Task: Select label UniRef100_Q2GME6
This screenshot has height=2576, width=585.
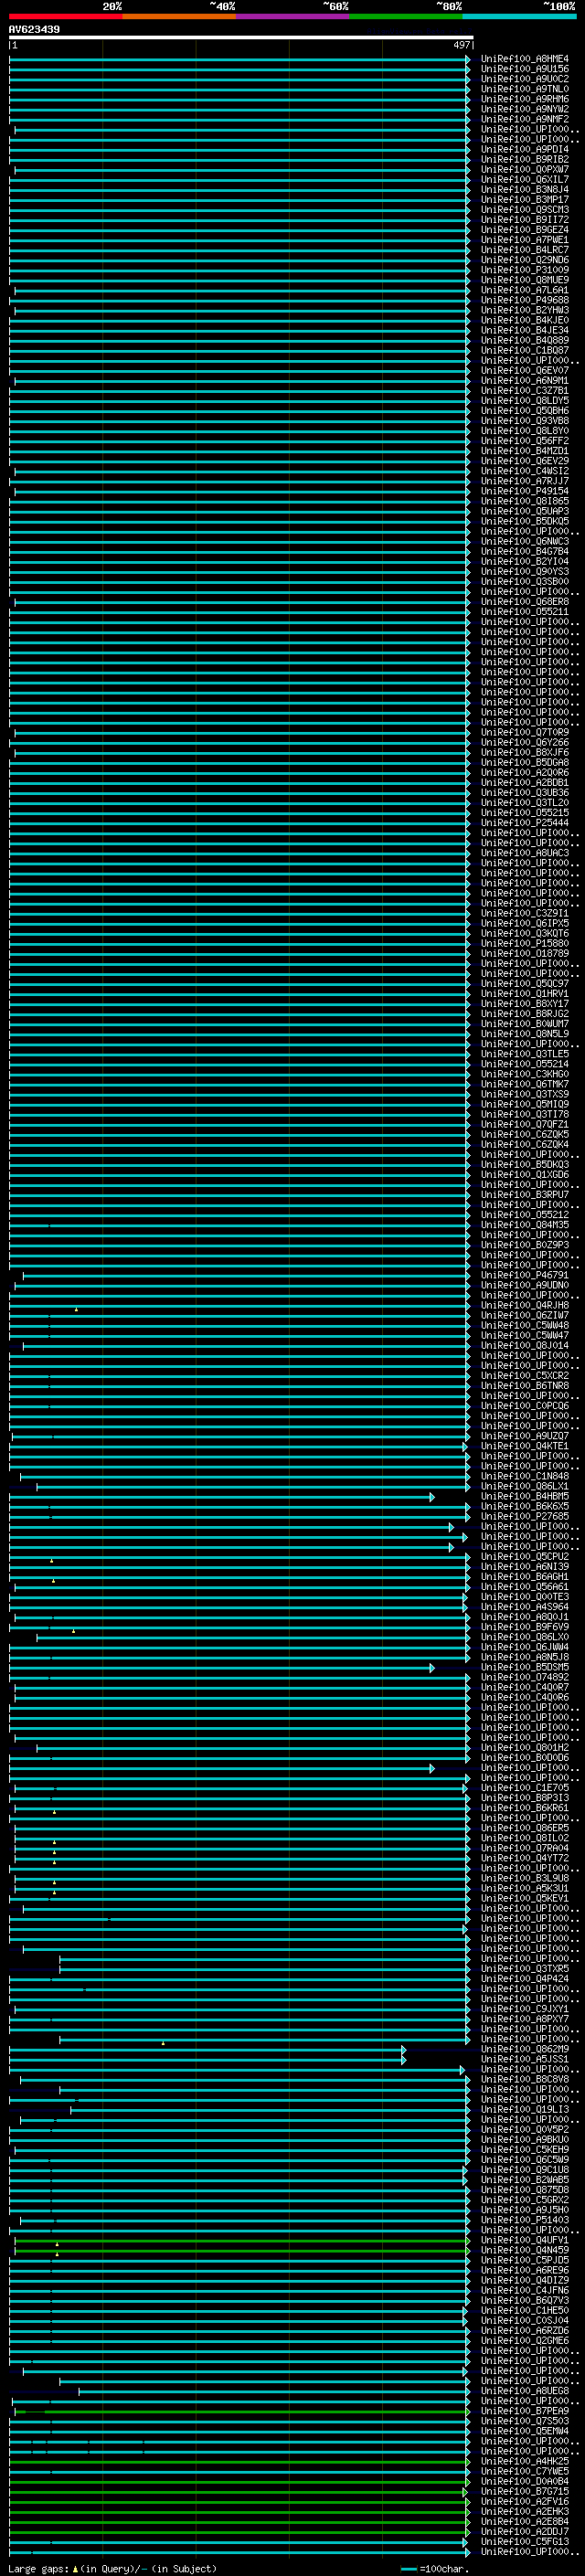Action: (x=525, y=2340)
